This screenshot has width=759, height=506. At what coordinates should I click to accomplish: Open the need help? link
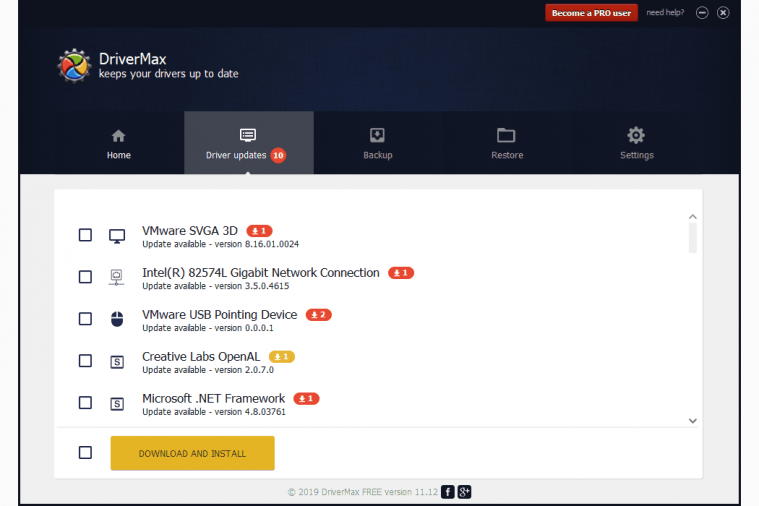pyautogui.click(x=666, y=13)
